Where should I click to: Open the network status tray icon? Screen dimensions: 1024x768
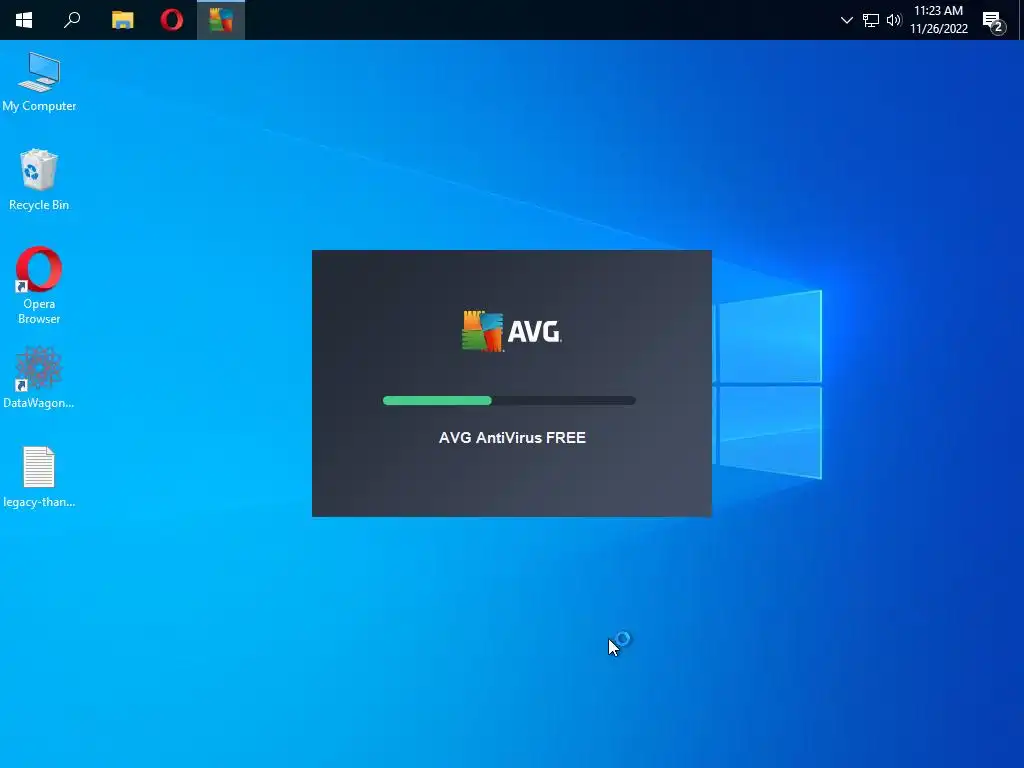coord(871,20)
